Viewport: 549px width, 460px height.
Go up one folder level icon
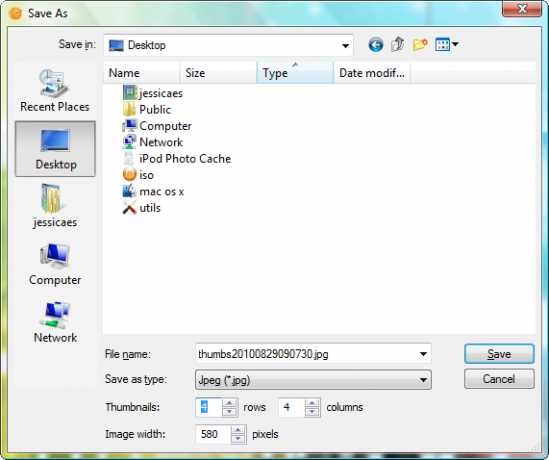(x=398, y=44)
